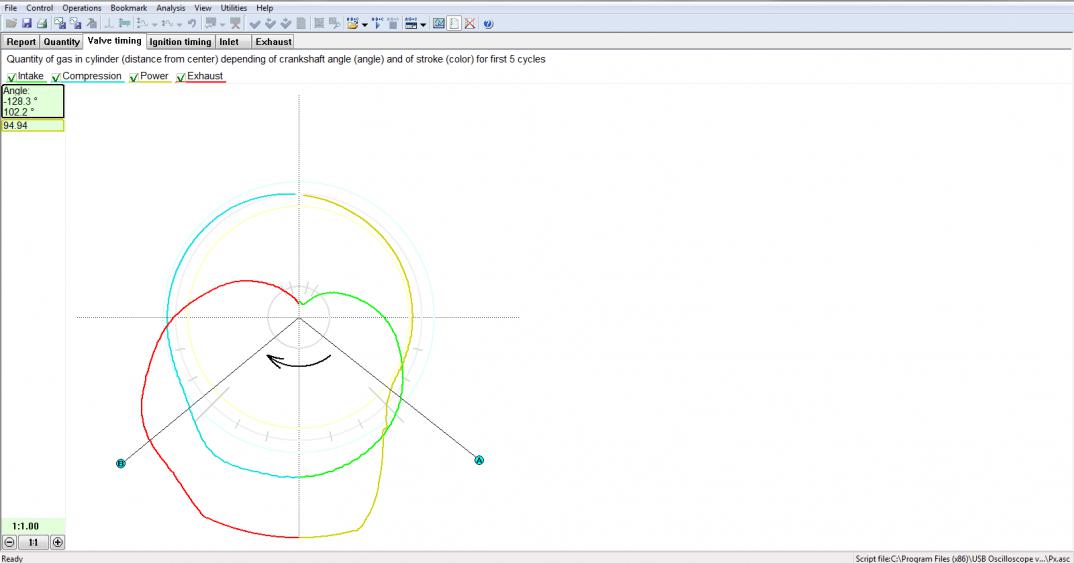Toggle the Power stroke checkbox

coord(134,77)
